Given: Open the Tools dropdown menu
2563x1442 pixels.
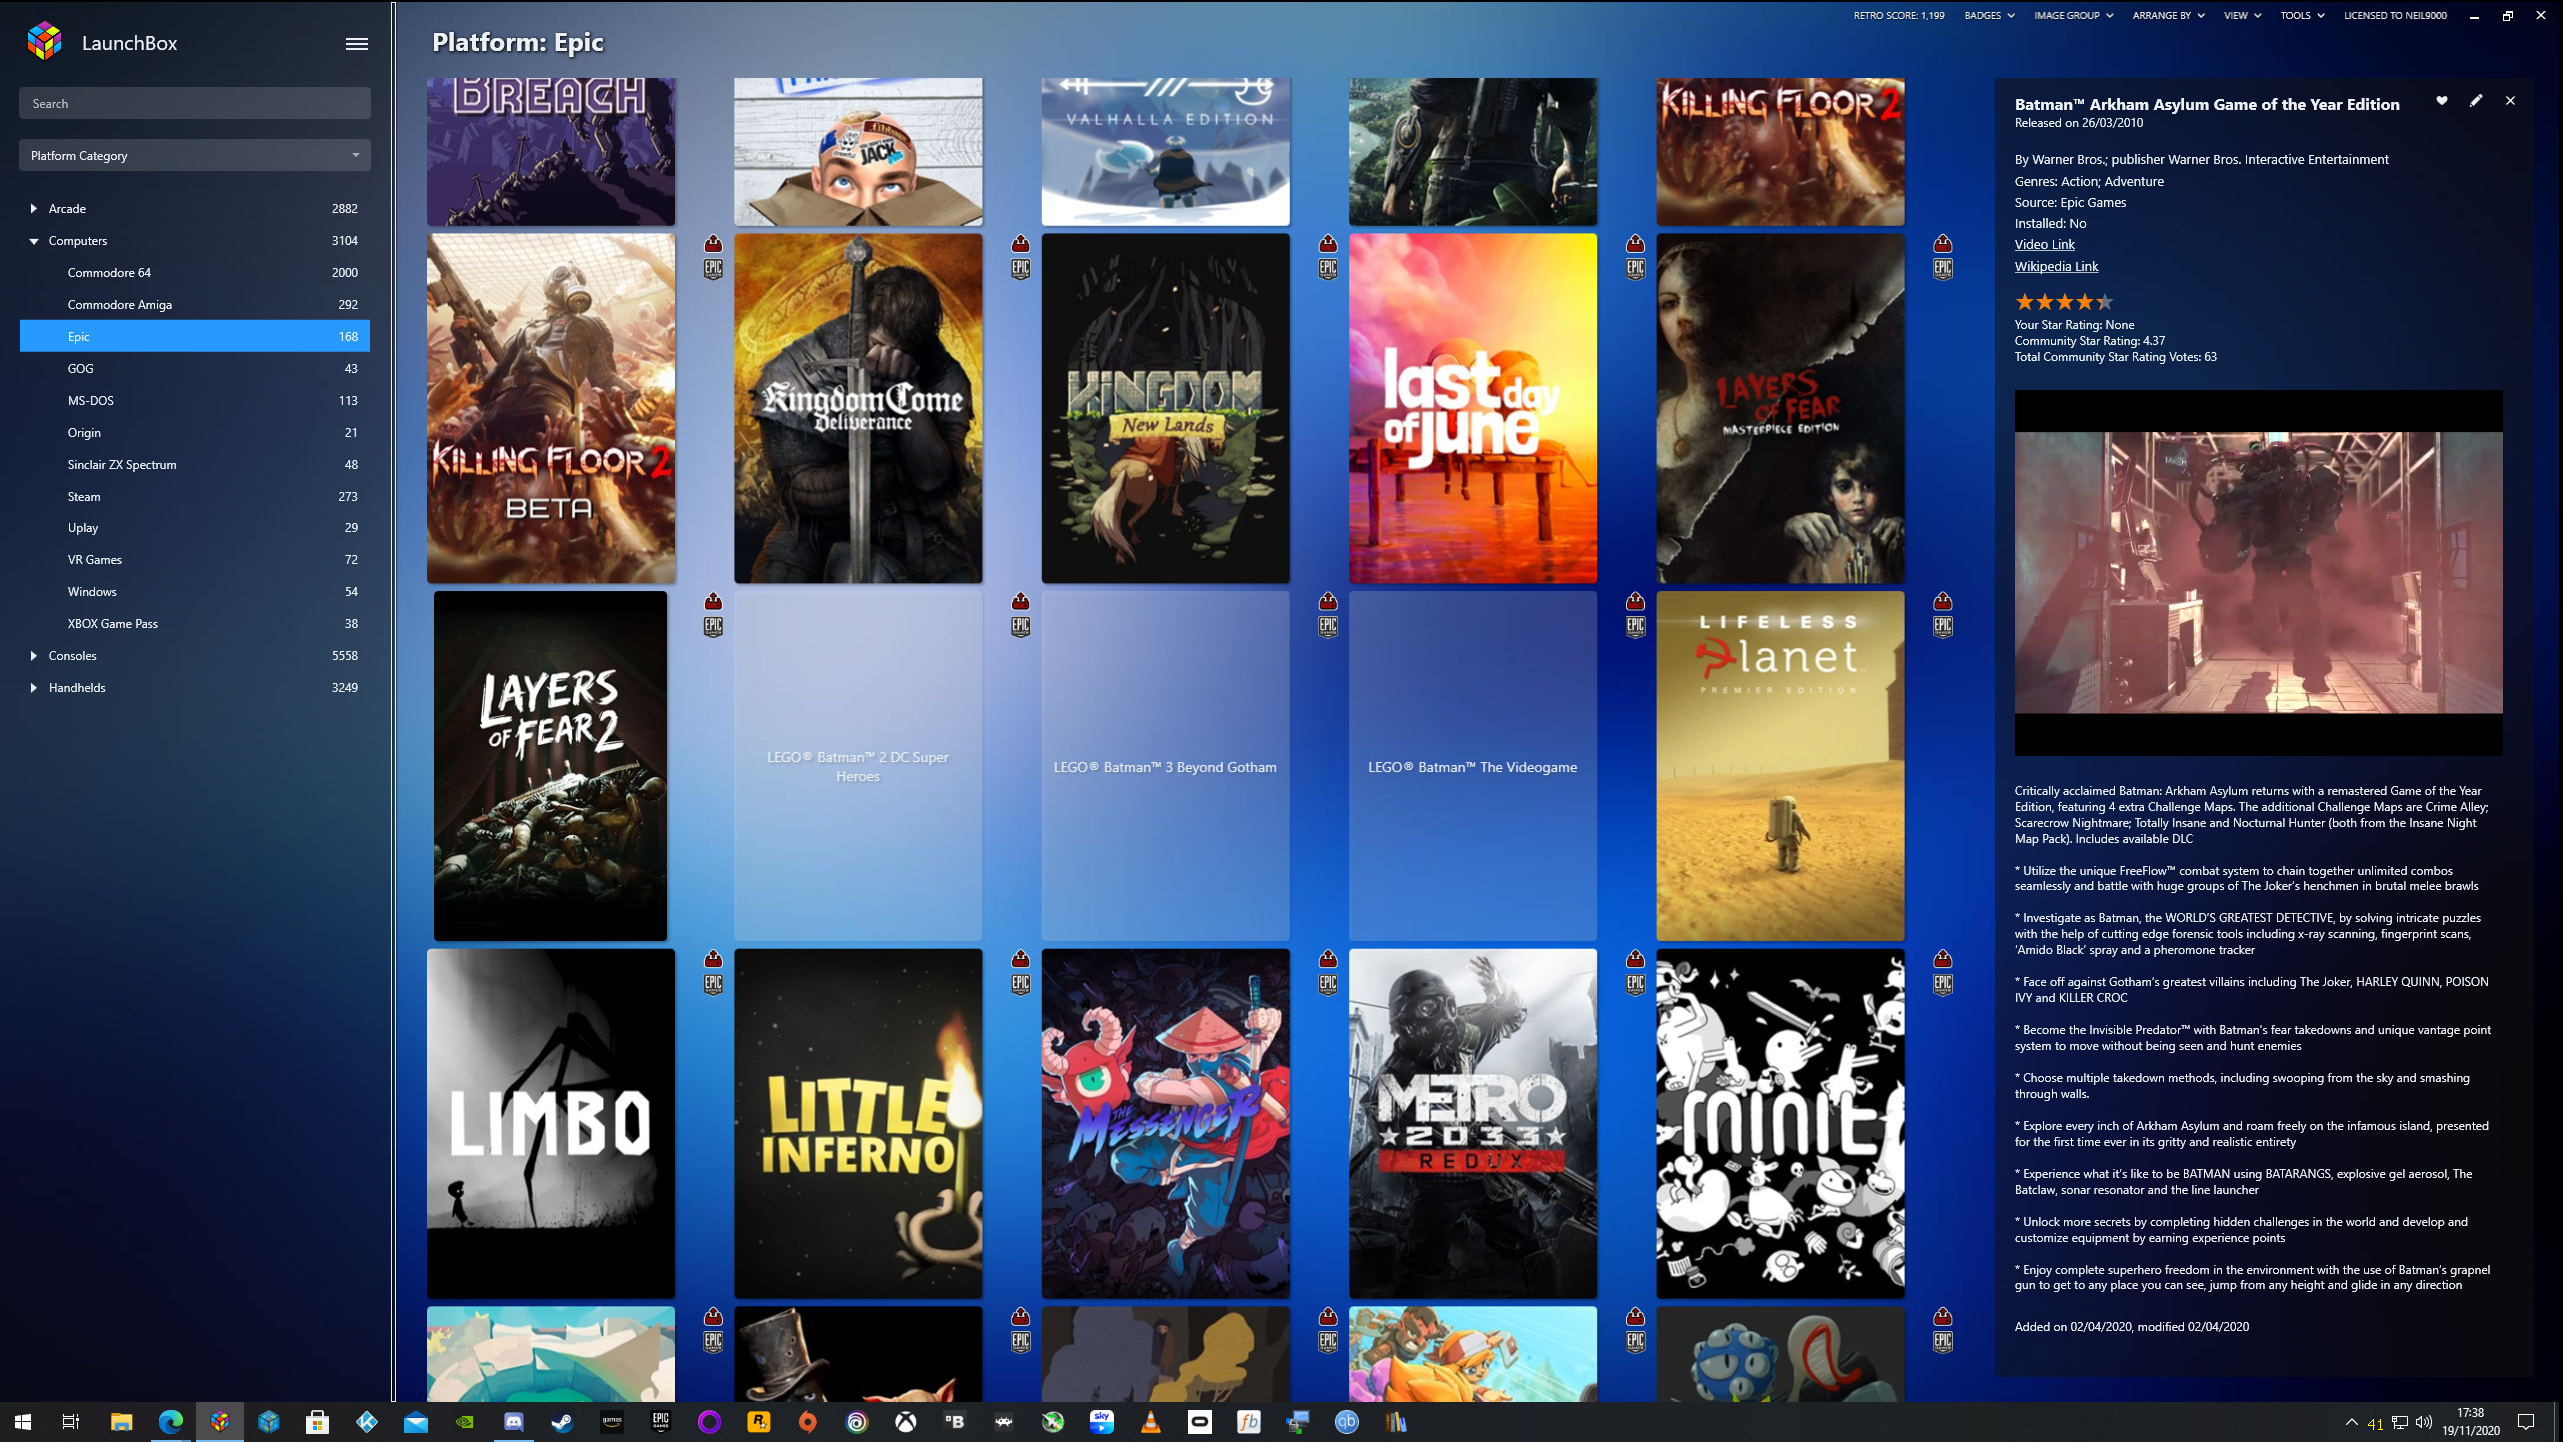Looking at the screenshot, I should [x=2301, y=15].
